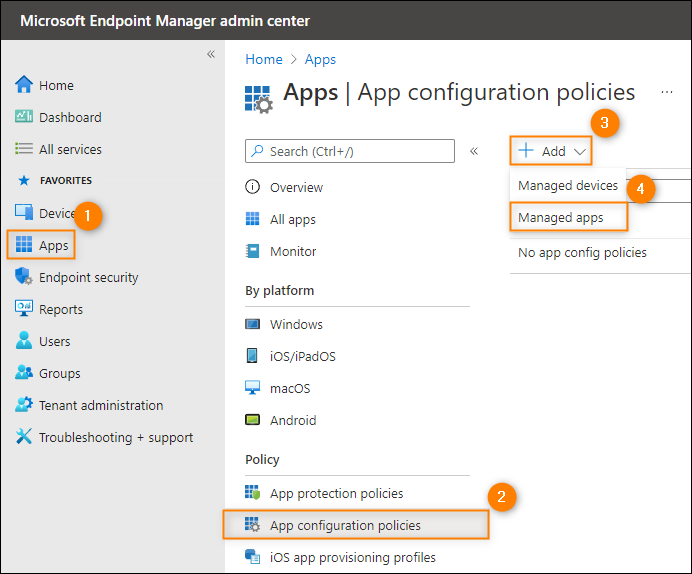
Task: Open Reports in sidebar
Action: 61,309
